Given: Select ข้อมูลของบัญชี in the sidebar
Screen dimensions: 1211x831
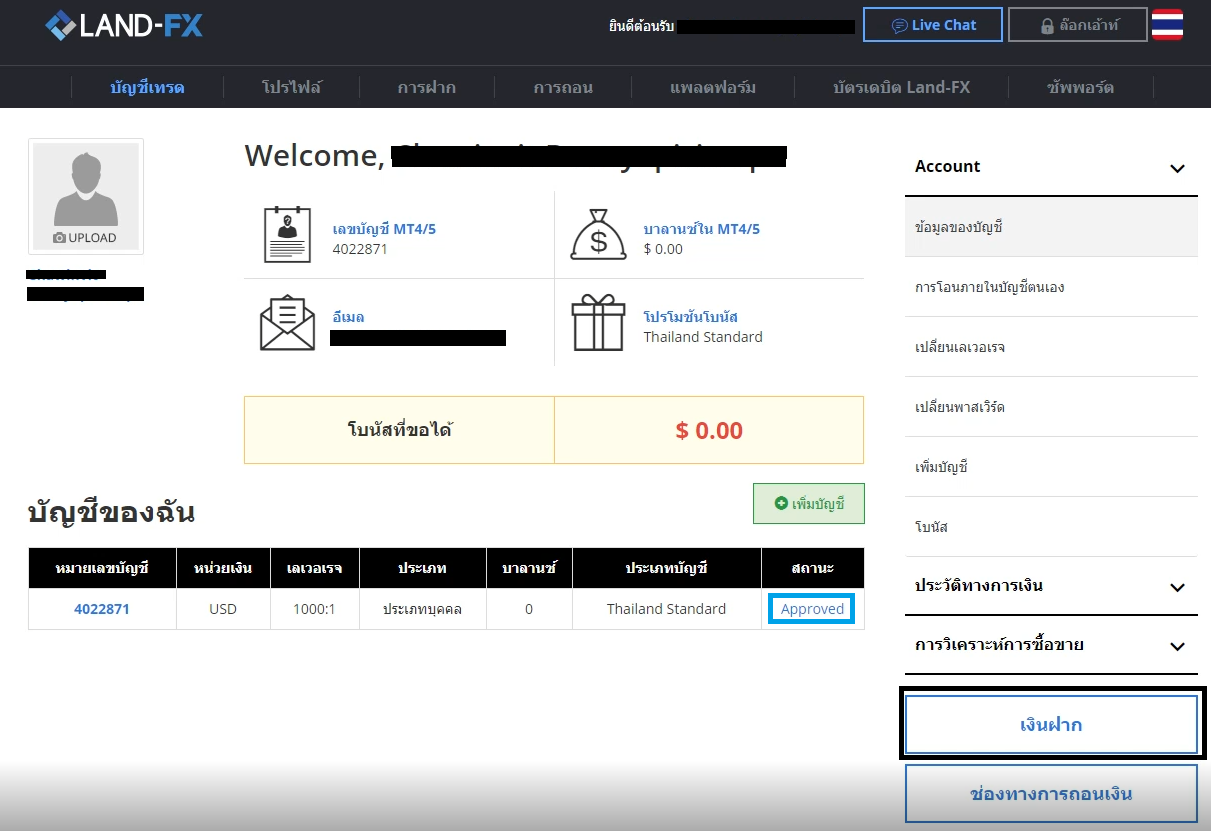Looking at the screenshot, I should tap(1051, 227).
